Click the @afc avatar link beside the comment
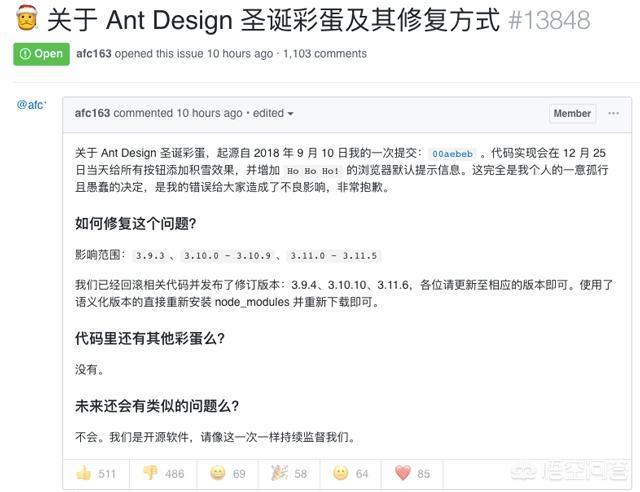This screenshot has width=640, height=492. click(31, 105)
